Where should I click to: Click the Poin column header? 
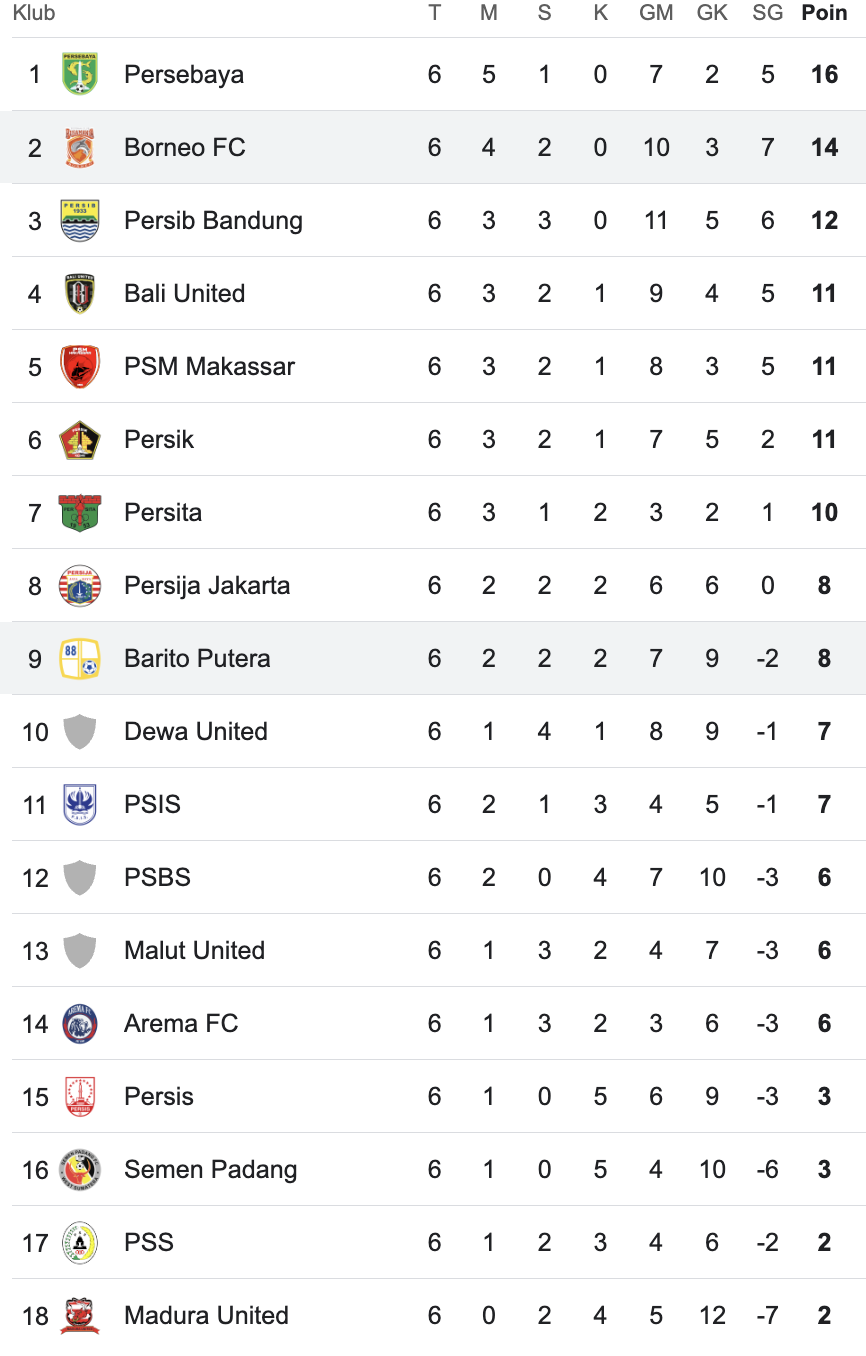[x=824, y=13]
